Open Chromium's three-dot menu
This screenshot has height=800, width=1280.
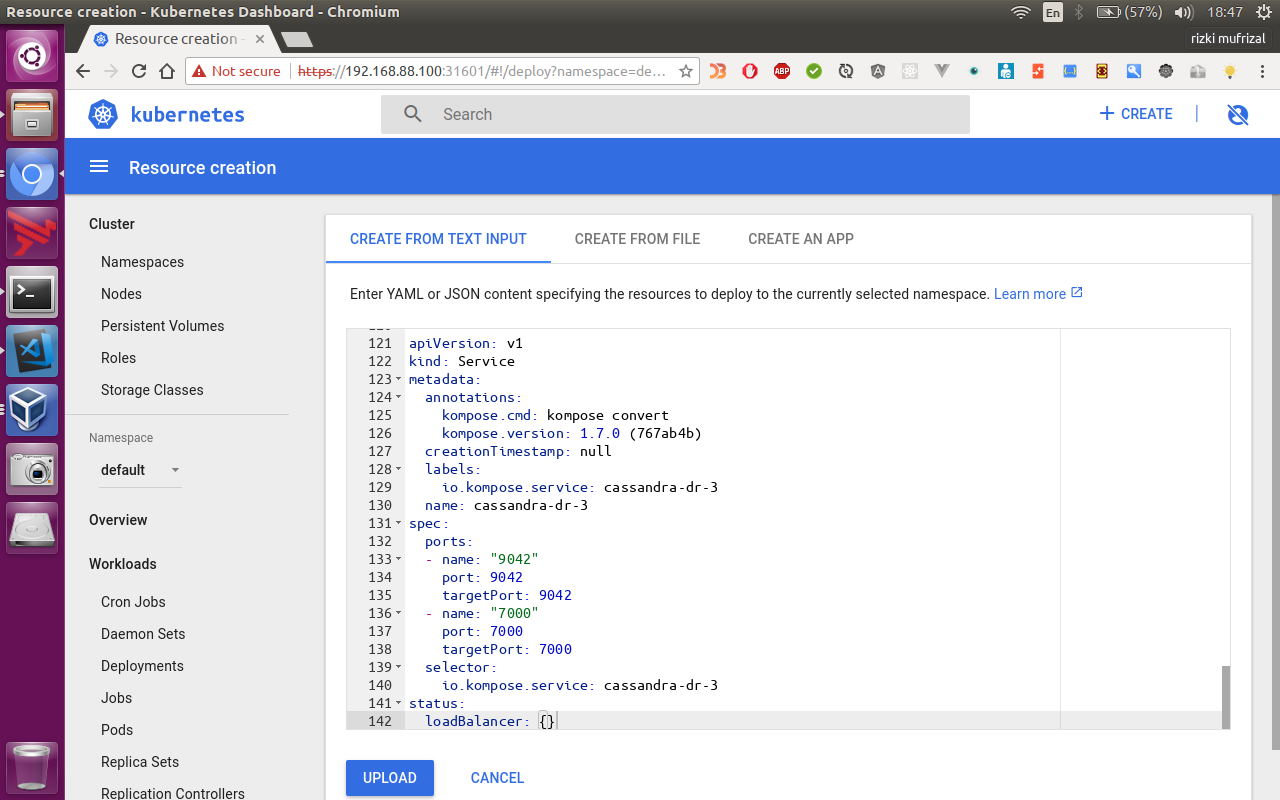[x=1262, y=71]
